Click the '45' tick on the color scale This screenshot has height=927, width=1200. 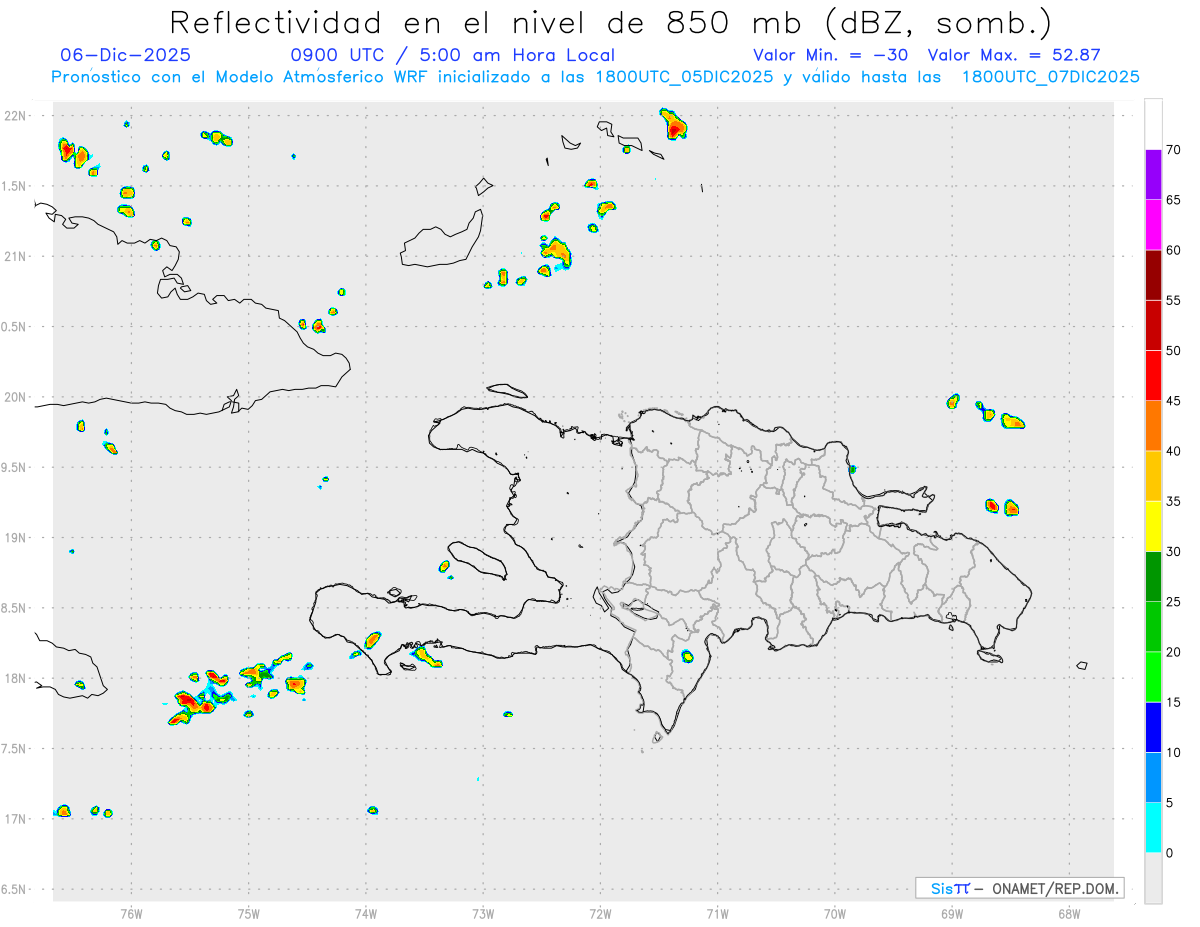[x=1173, y=401]
